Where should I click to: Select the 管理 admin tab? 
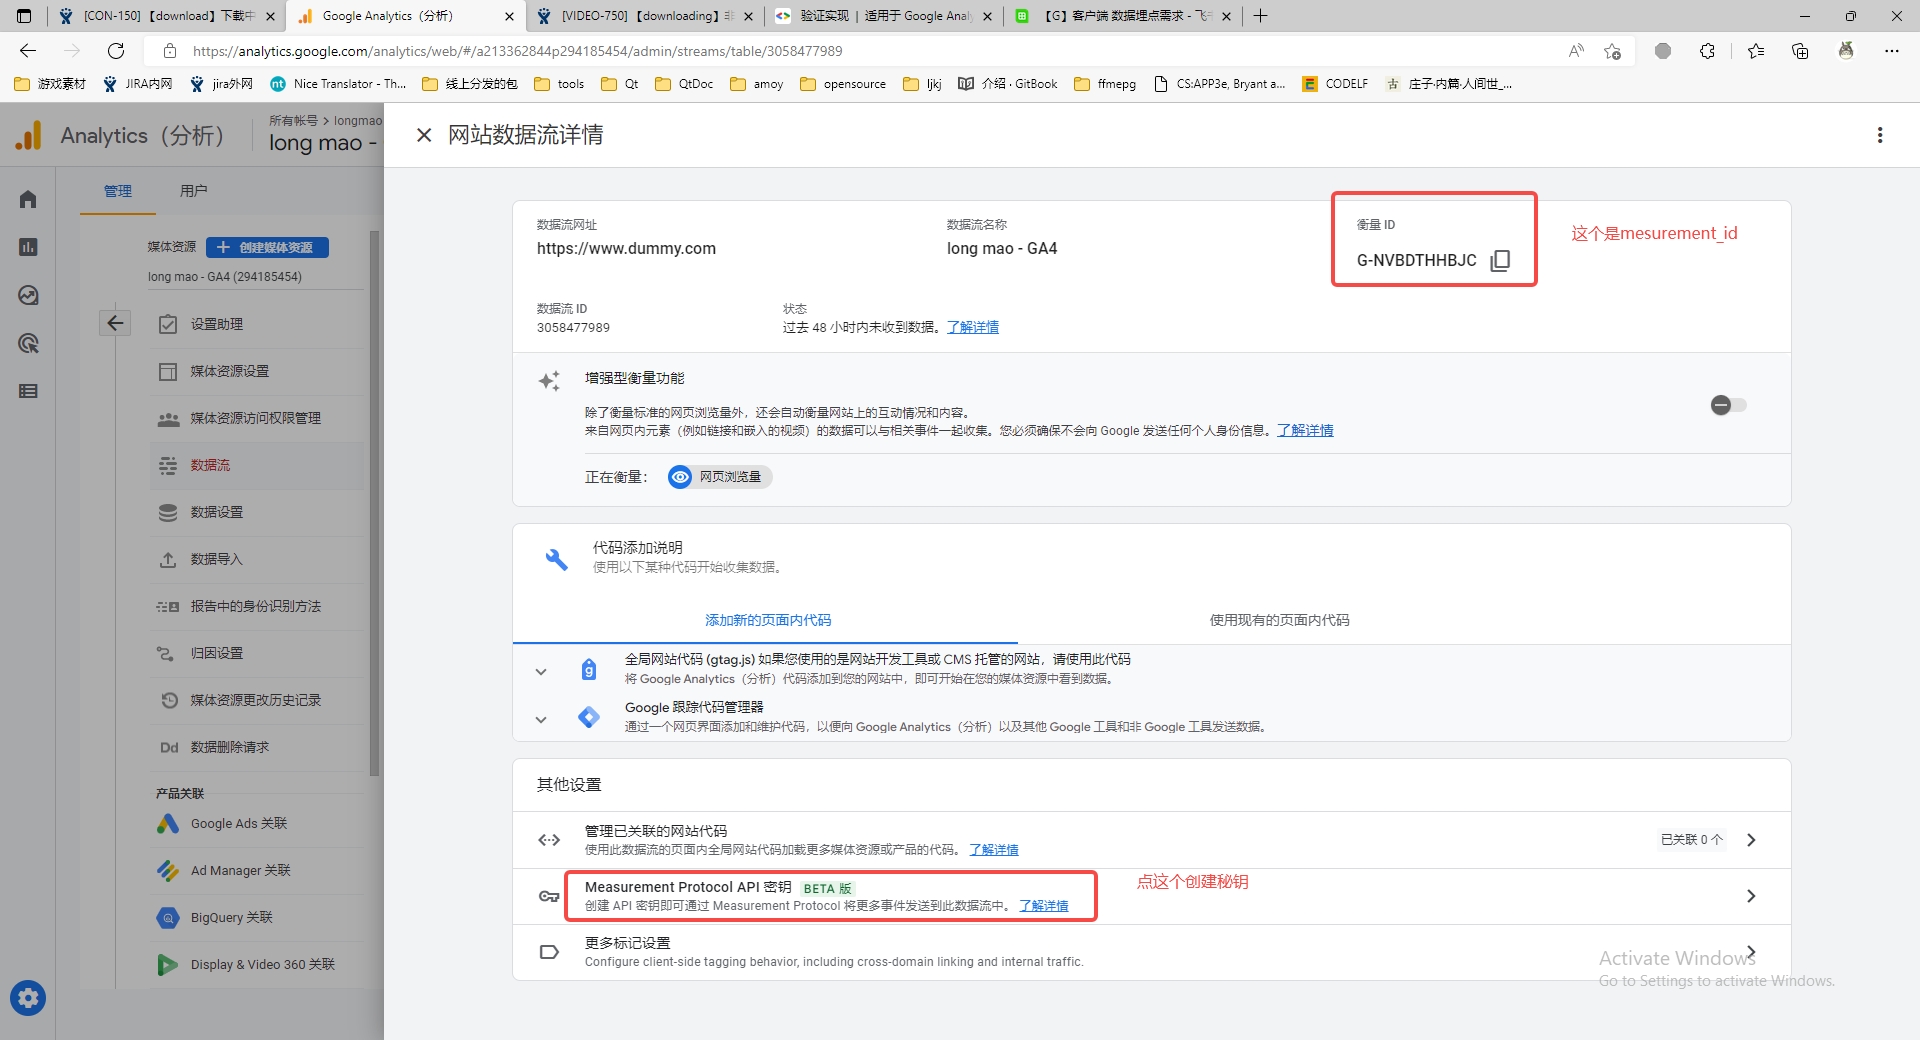point(118,191)
